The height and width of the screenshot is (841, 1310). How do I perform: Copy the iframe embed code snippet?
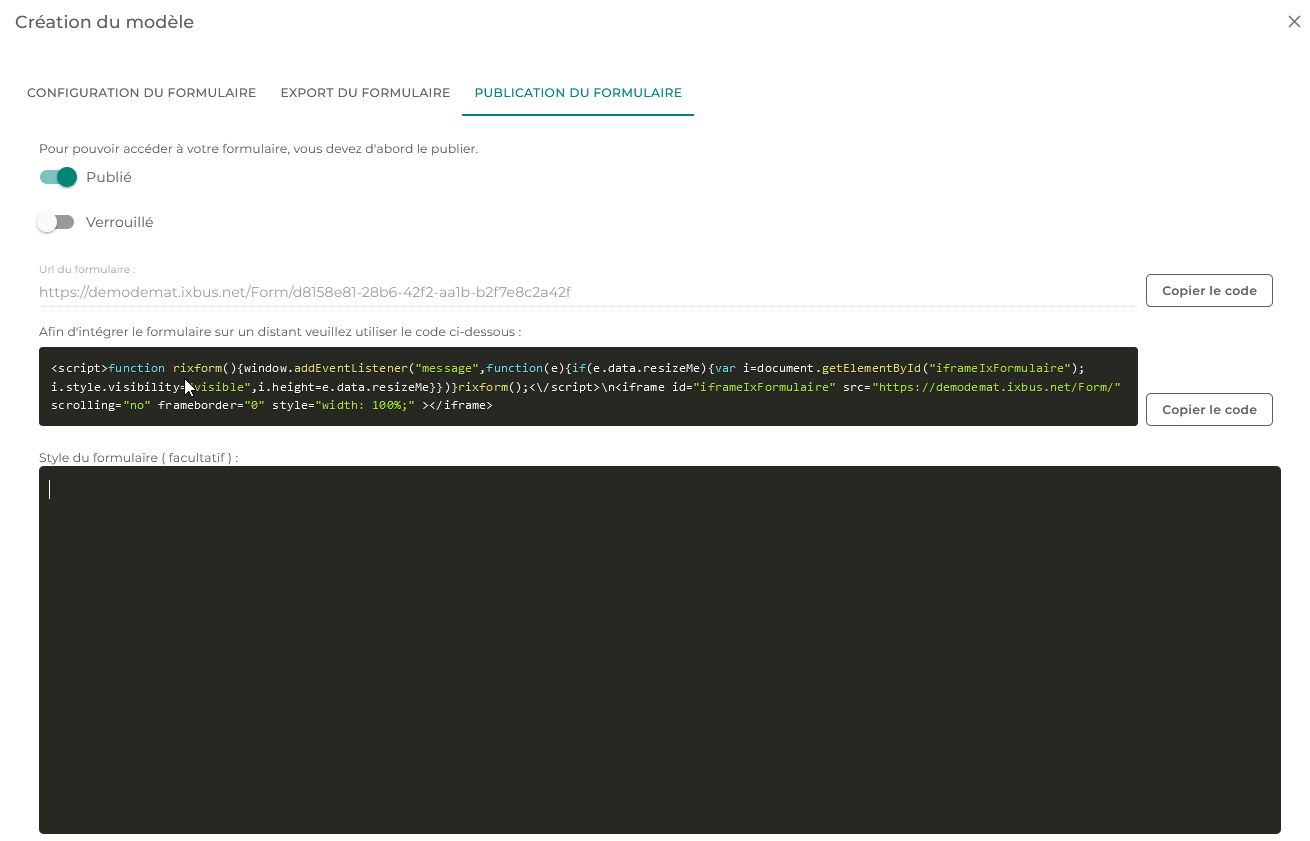coord(1209,410)
